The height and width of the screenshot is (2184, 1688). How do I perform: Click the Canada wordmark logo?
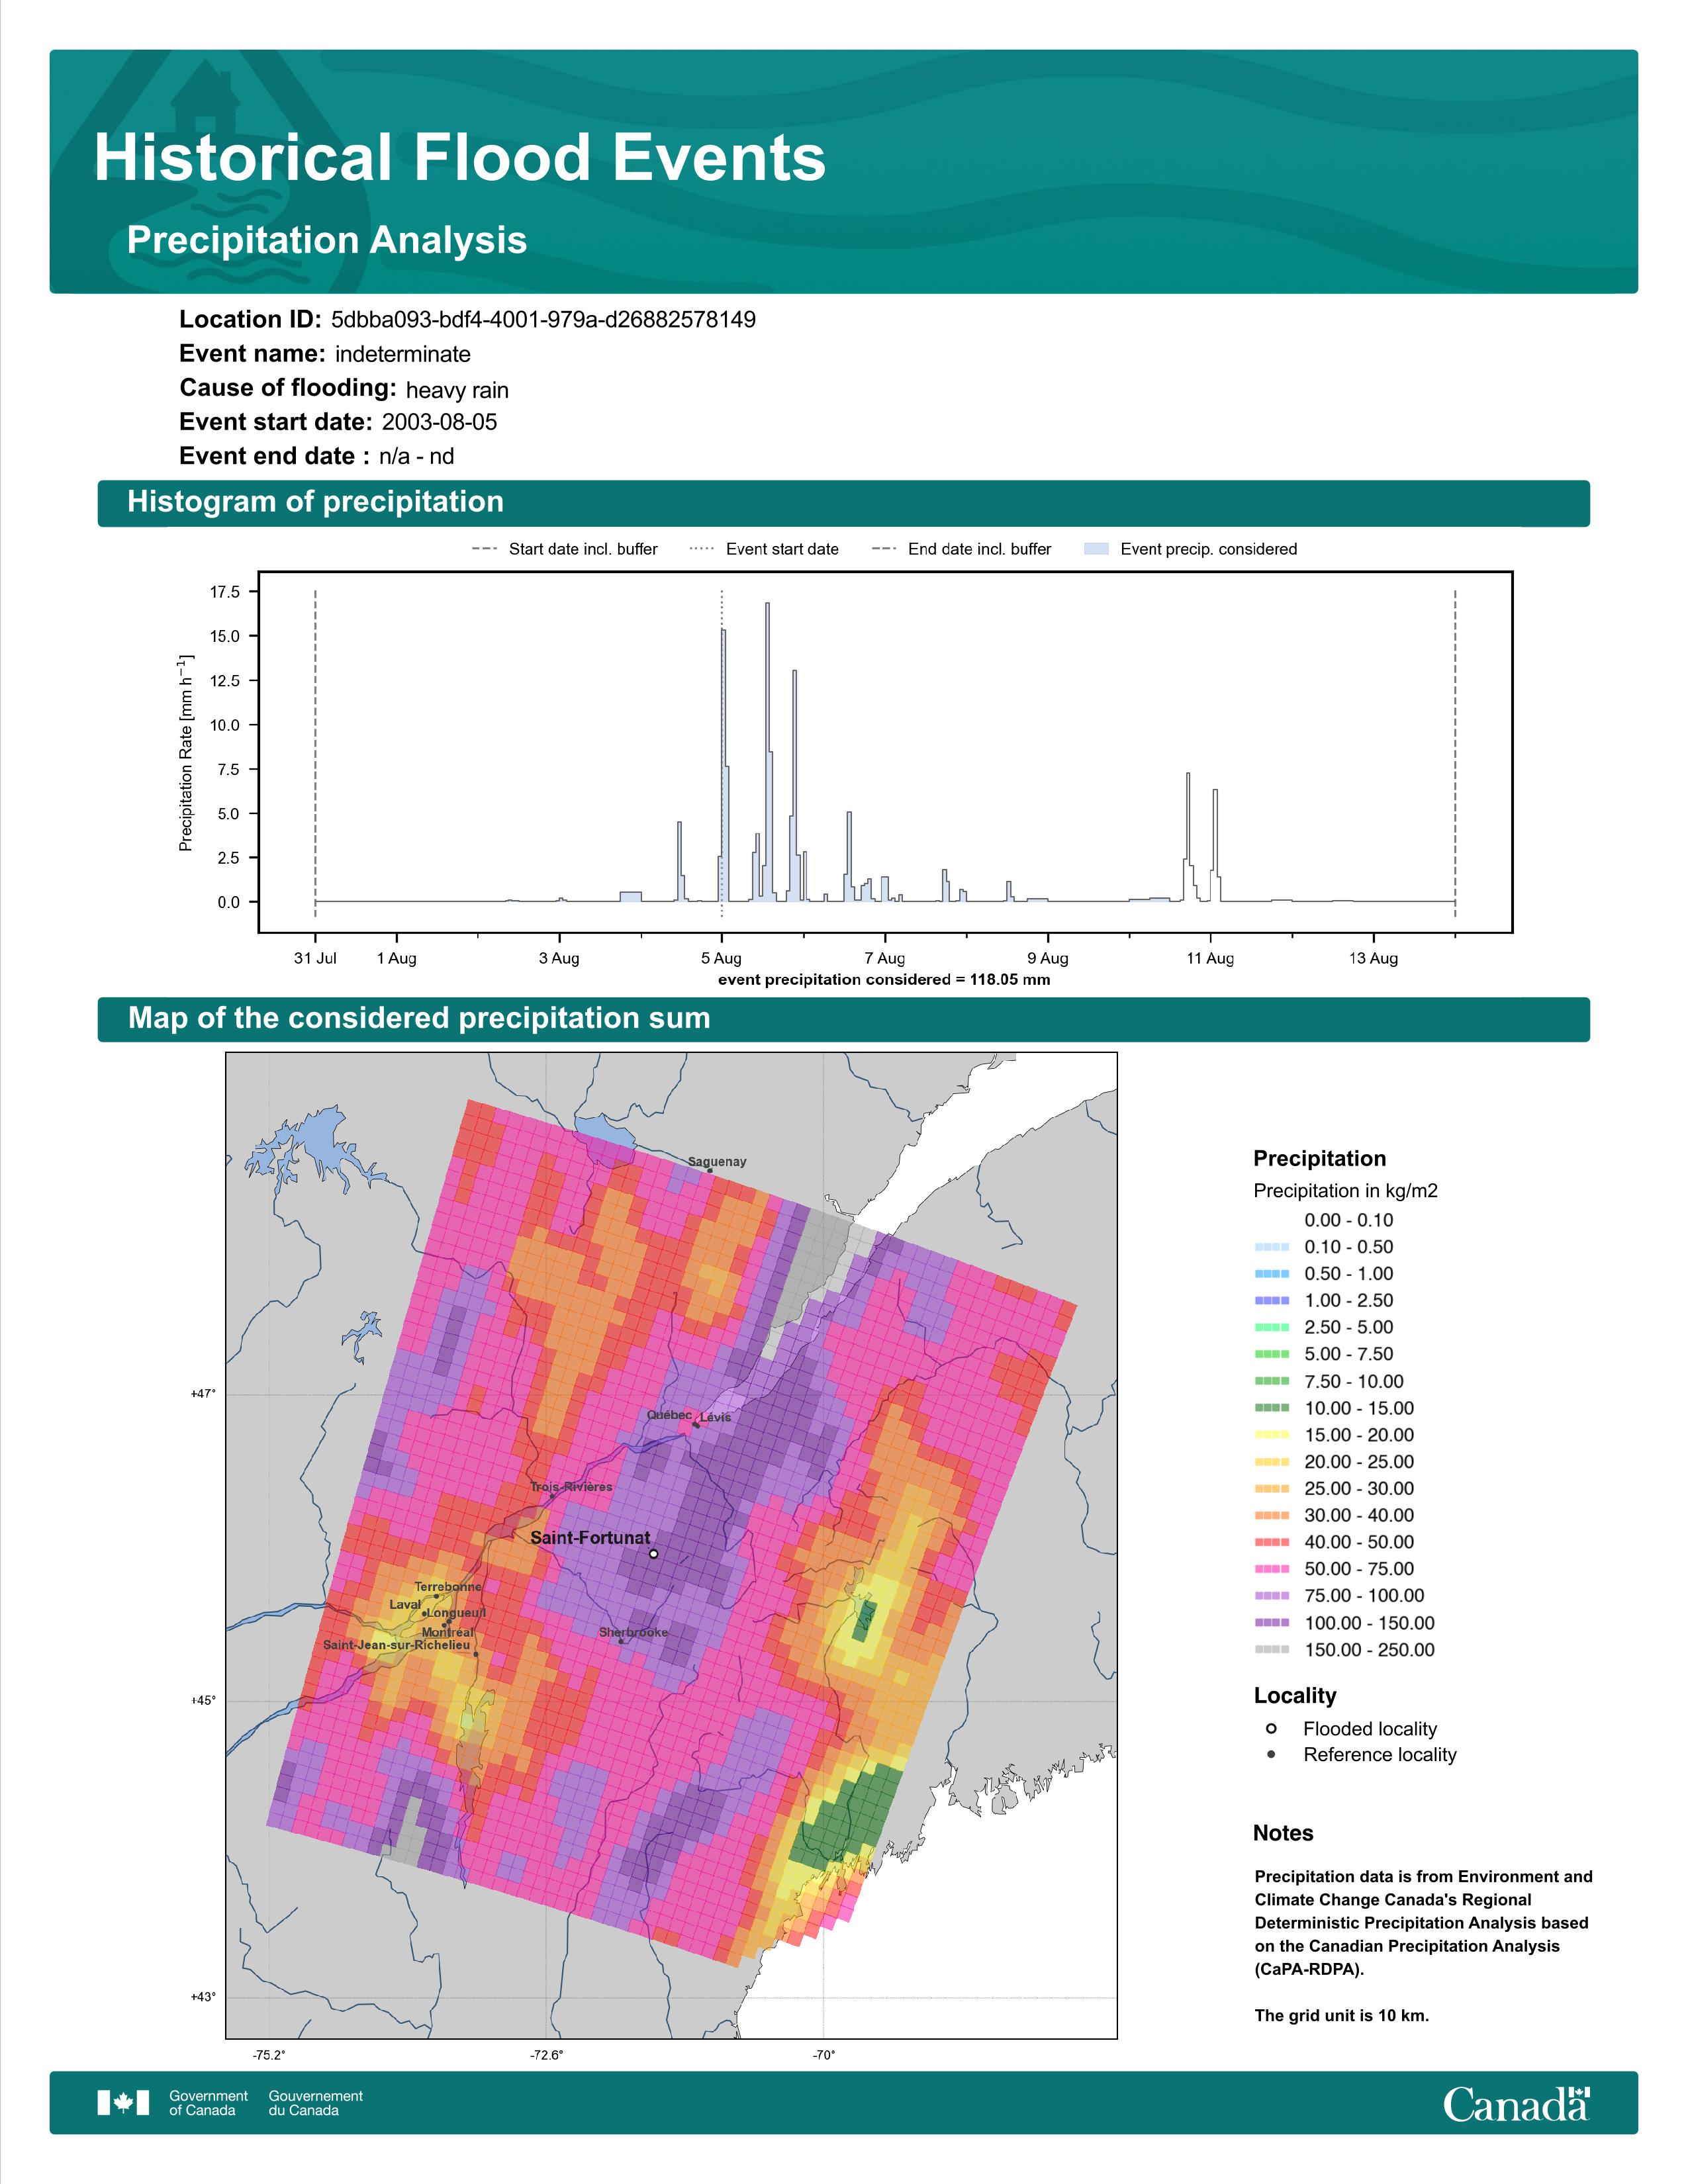coord(1516,2104)
